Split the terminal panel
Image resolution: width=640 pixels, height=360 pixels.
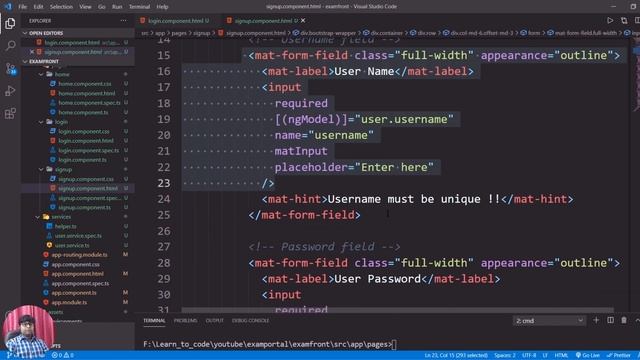click(610, 320)
